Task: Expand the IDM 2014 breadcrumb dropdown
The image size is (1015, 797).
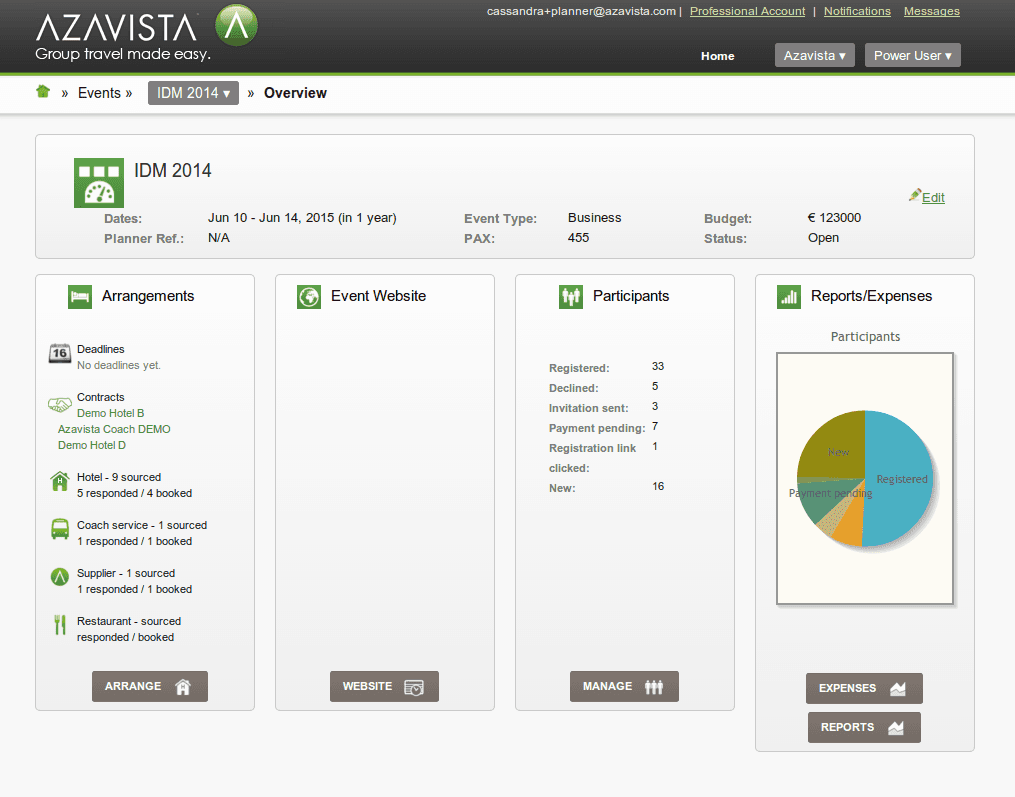Action: 193,93
